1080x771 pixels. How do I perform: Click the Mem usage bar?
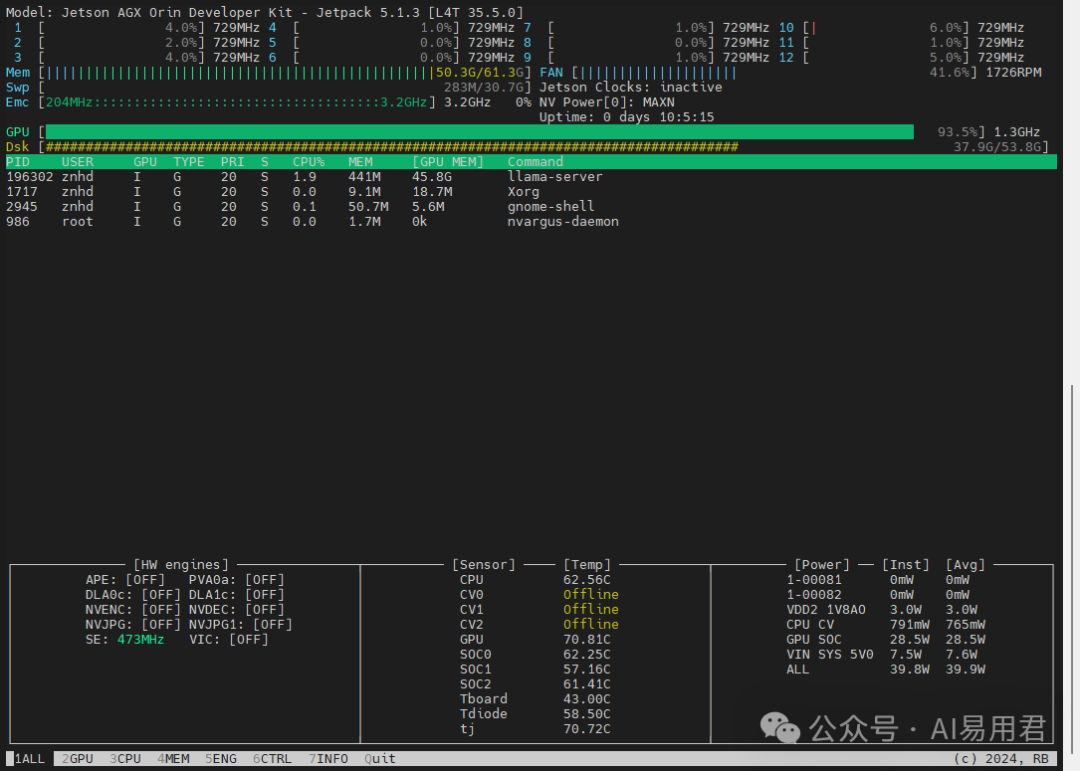click(x=240, y=73)
